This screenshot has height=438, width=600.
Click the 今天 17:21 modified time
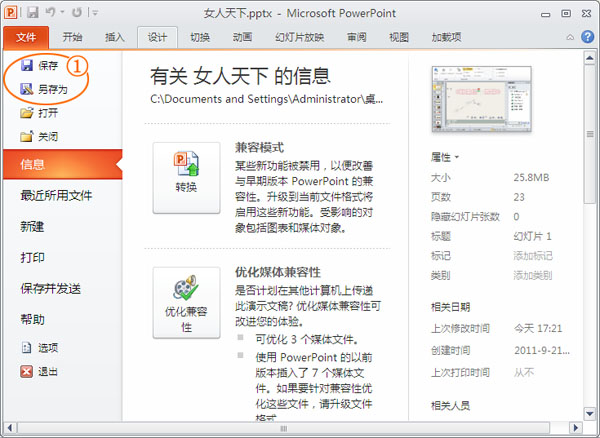click(x=538, y=329)
